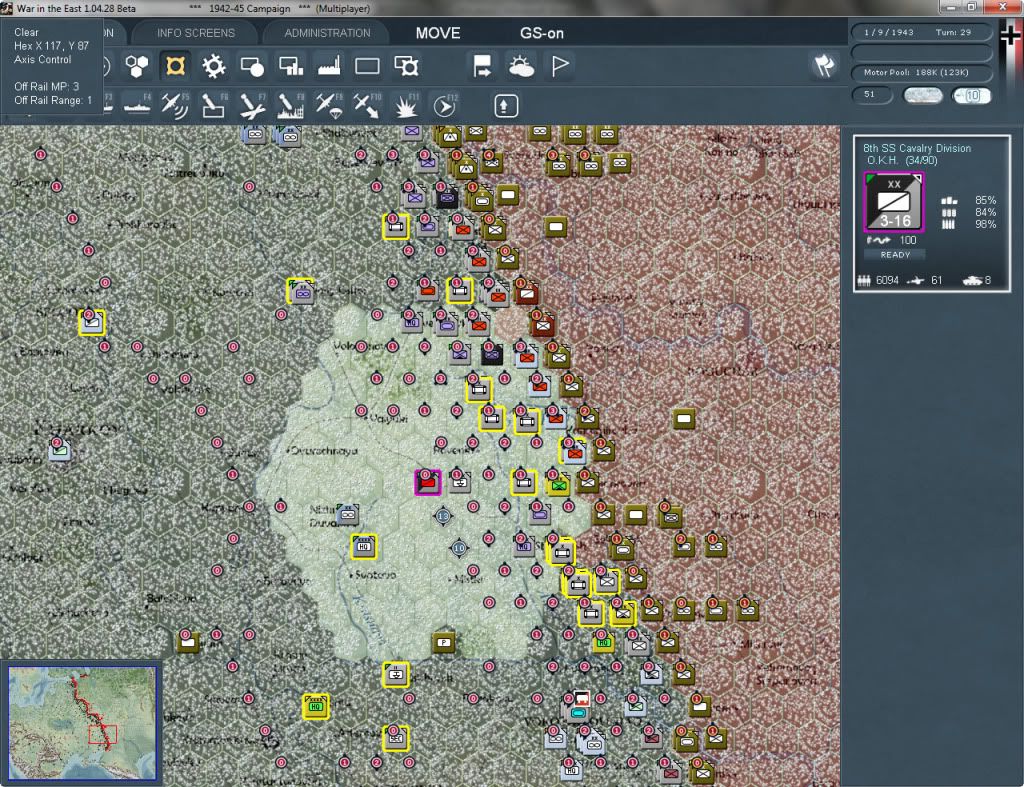Click the date and turn display
This screenshot has width=1024, height=787.
pyautogui.click(x=920, y=32)
